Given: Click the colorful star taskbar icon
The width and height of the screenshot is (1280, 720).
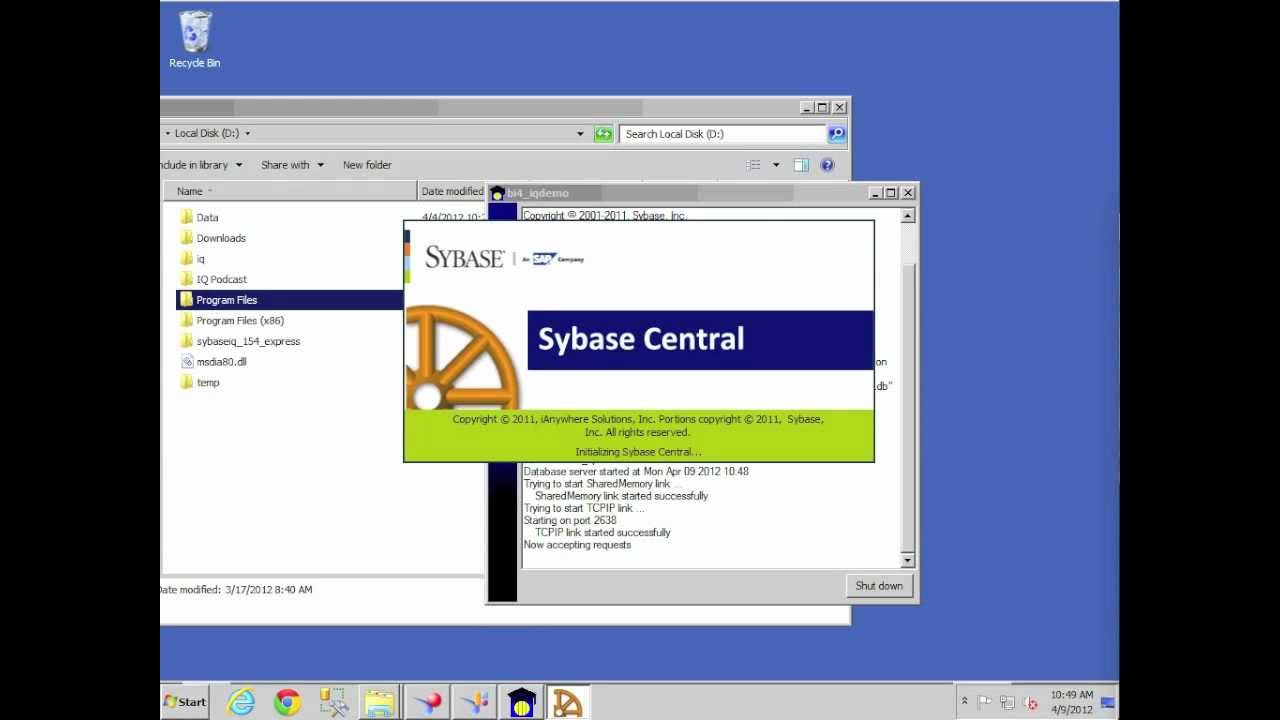Looking at the screenshot, I should coord(474,702).
